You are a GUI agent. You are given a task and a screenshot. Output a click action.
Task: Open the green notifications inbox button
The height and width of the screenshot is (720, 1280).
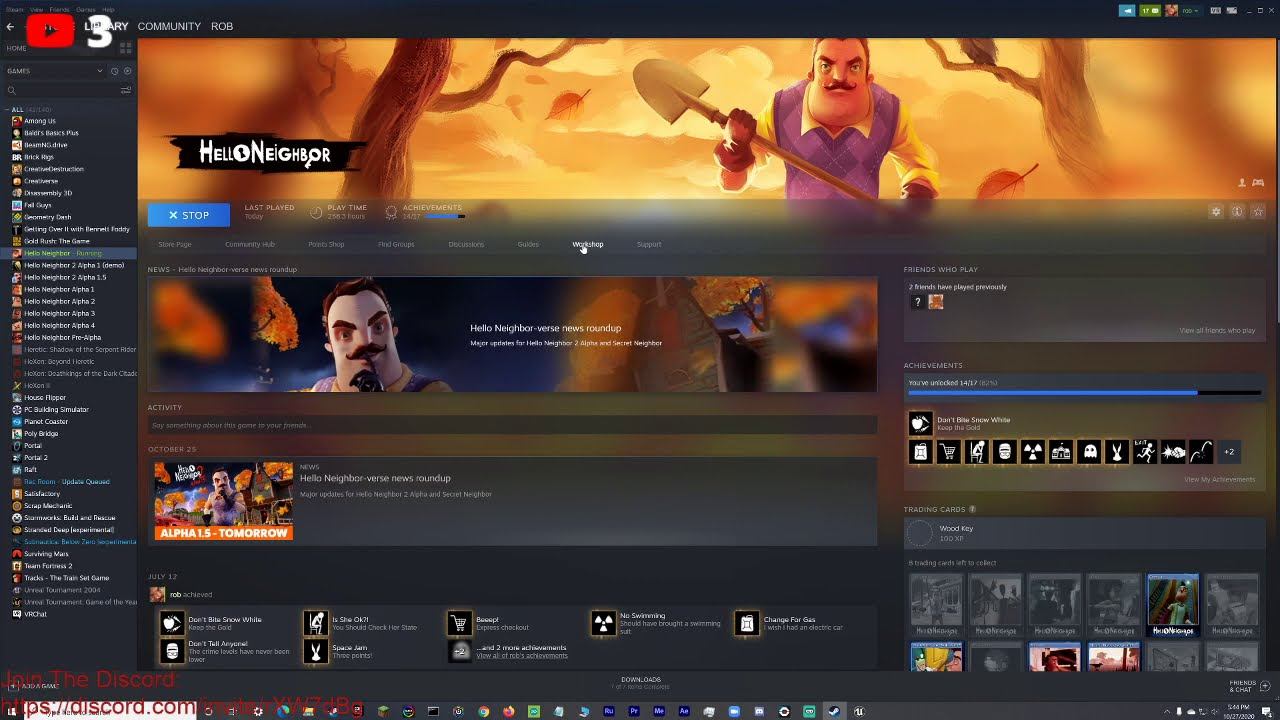[1150, 11]
